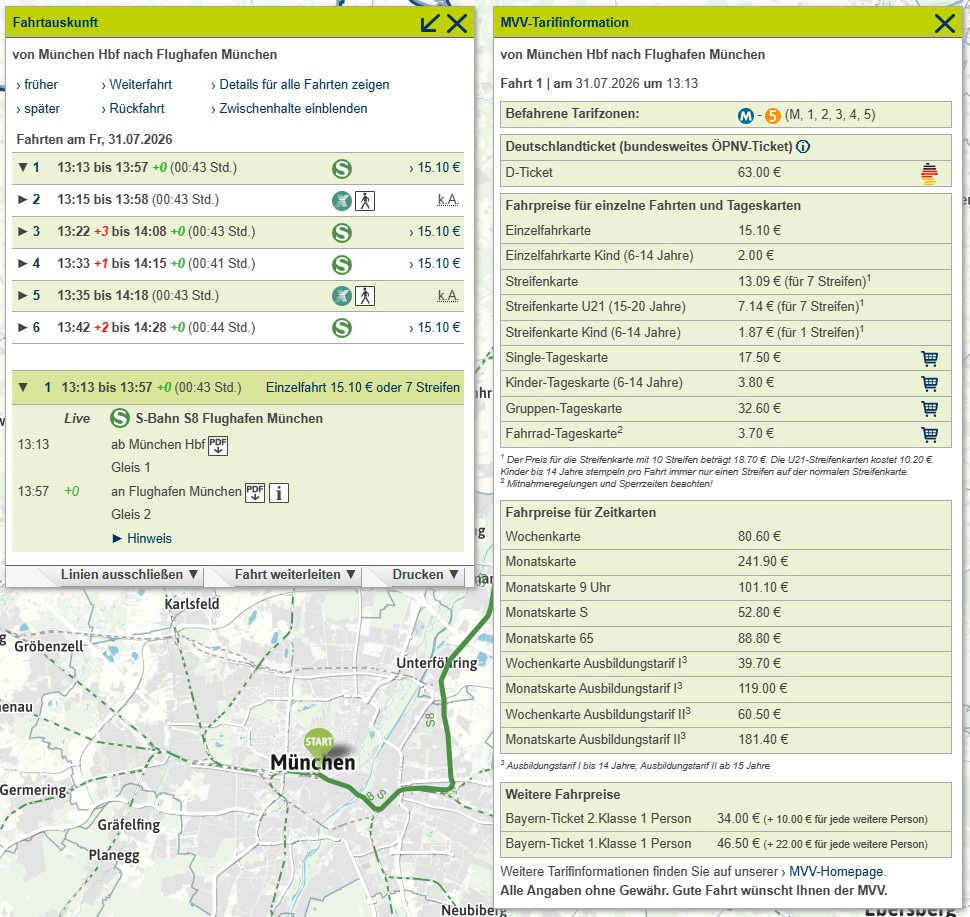970x917 pixels.
Task: Expand trip 6 departing 13:42
Action: tap(23, 328)
